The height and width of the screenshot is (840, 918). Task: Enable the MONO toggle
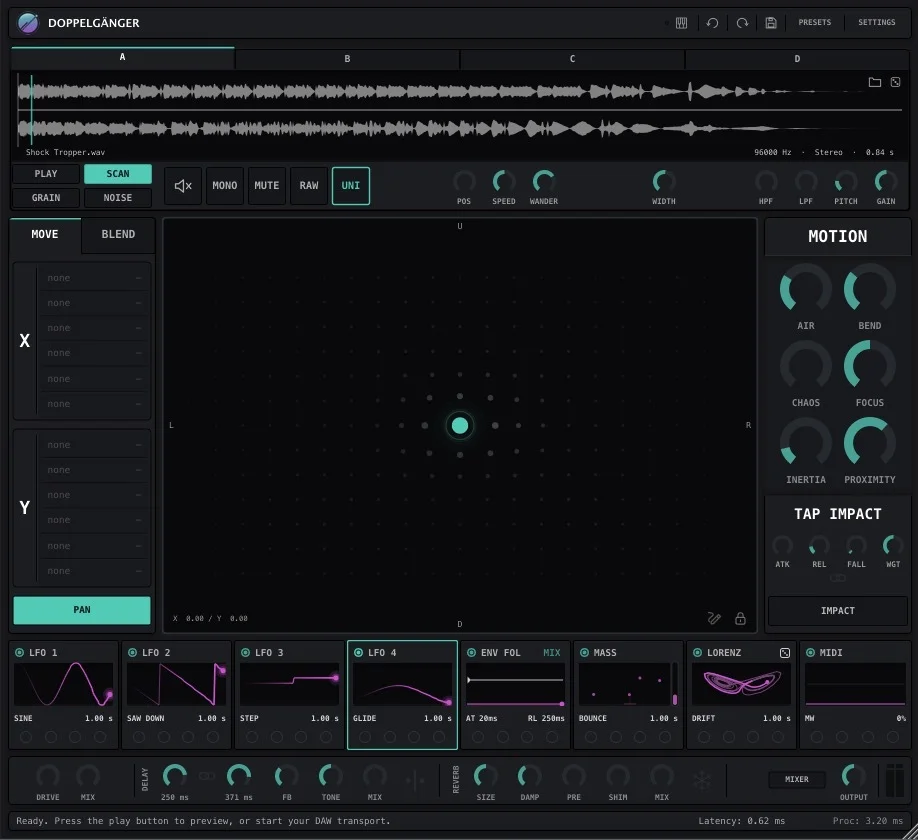[x=225, y=186]
